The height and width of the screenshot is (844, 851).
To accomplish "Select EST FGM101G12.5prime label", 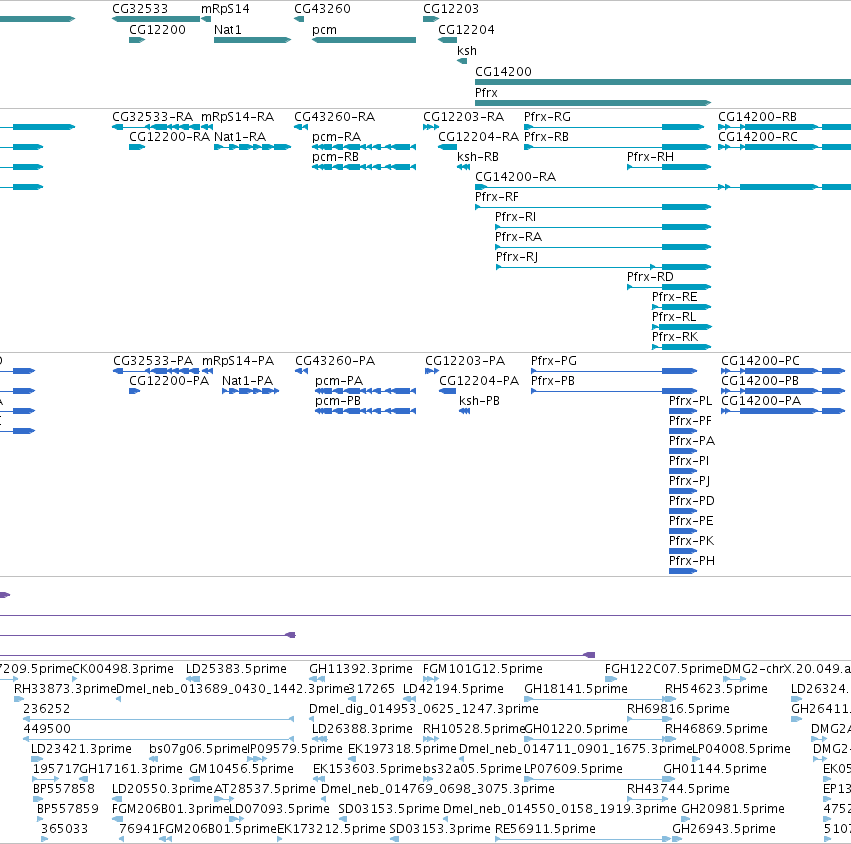I will [x=482, y=669].
